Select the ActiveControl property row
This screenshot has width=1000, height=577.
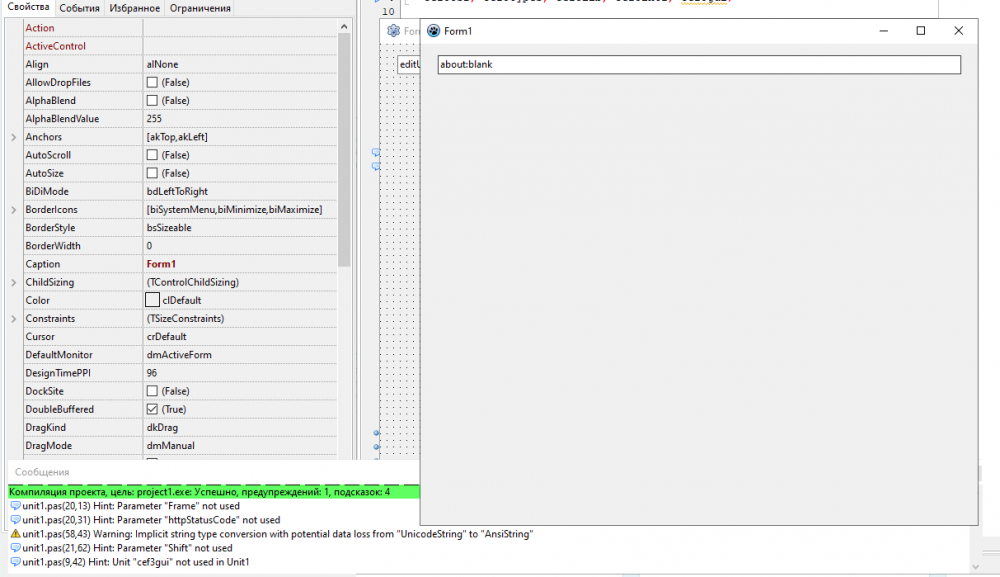click(180, 46)
